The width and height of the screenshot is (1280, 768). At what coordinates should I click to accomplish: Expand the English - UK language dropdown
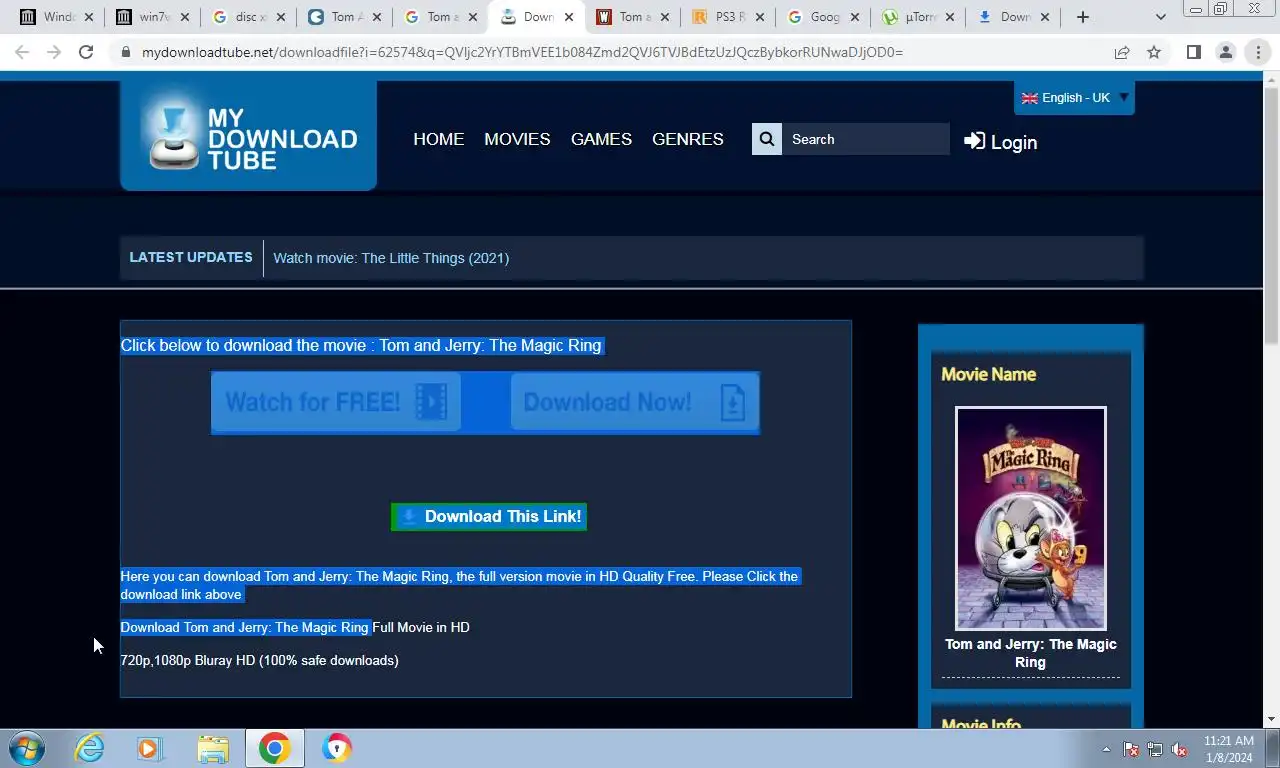pos(1074,98)
